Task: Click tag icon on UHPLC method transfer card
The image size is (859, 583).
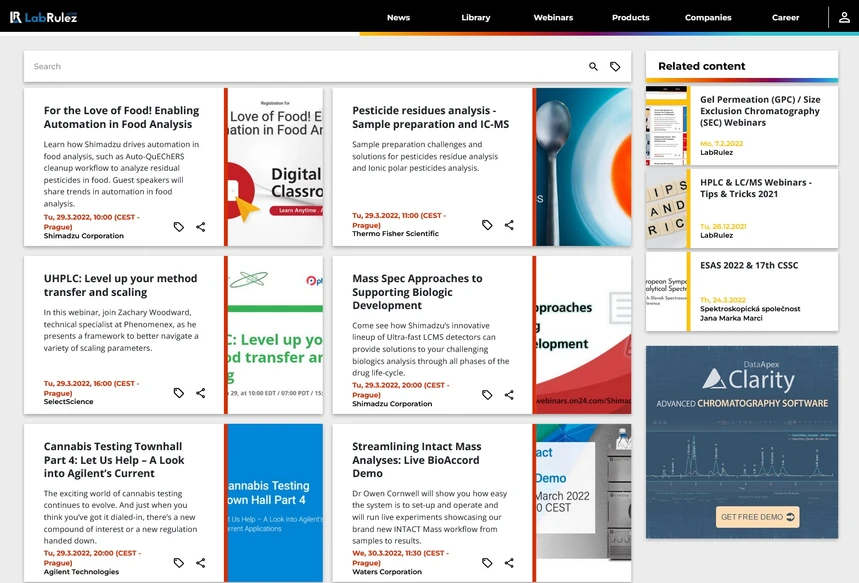Action: 179,393
